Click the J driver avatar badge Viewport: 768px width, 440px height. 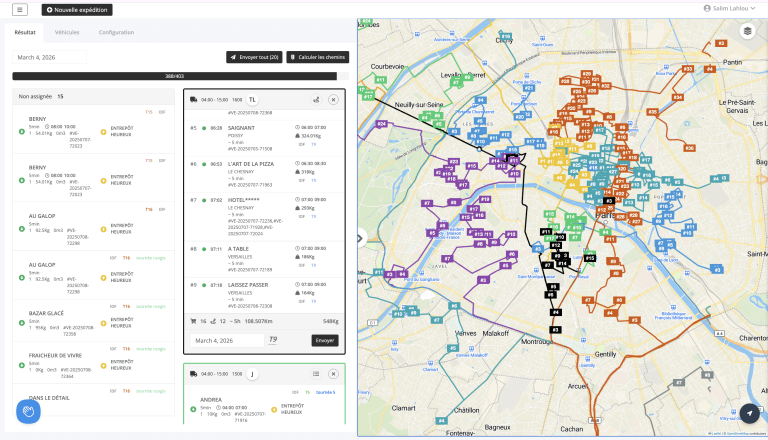(253, 374)
